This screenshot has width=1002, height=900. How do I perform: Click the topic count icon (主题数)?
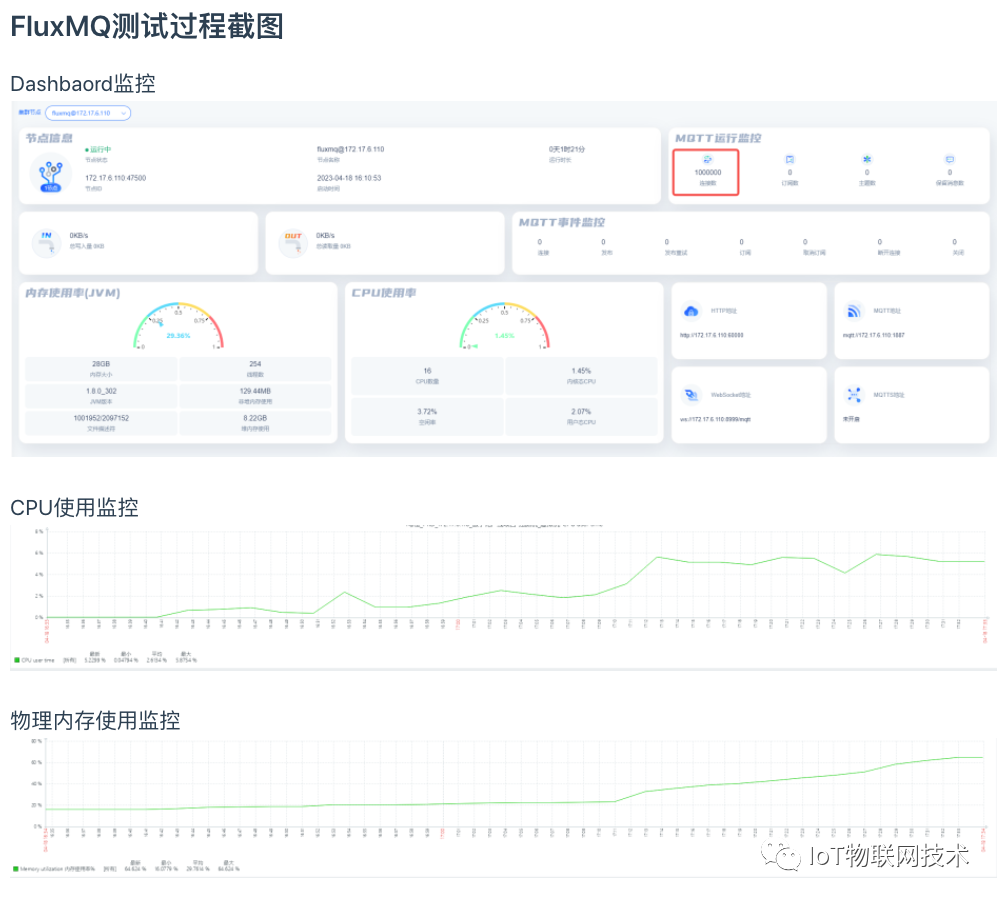click(x=867, y=159)
